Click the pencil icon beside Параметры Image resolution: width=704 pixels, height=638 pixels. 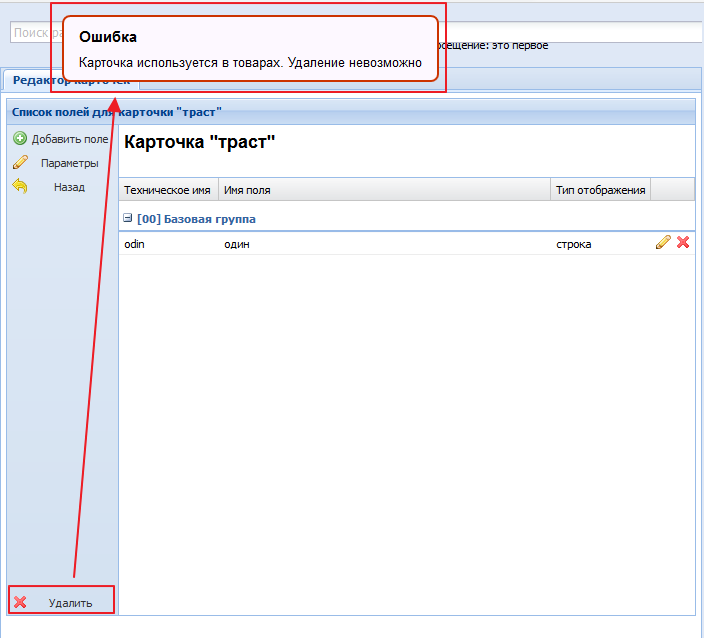coord(19,163)
